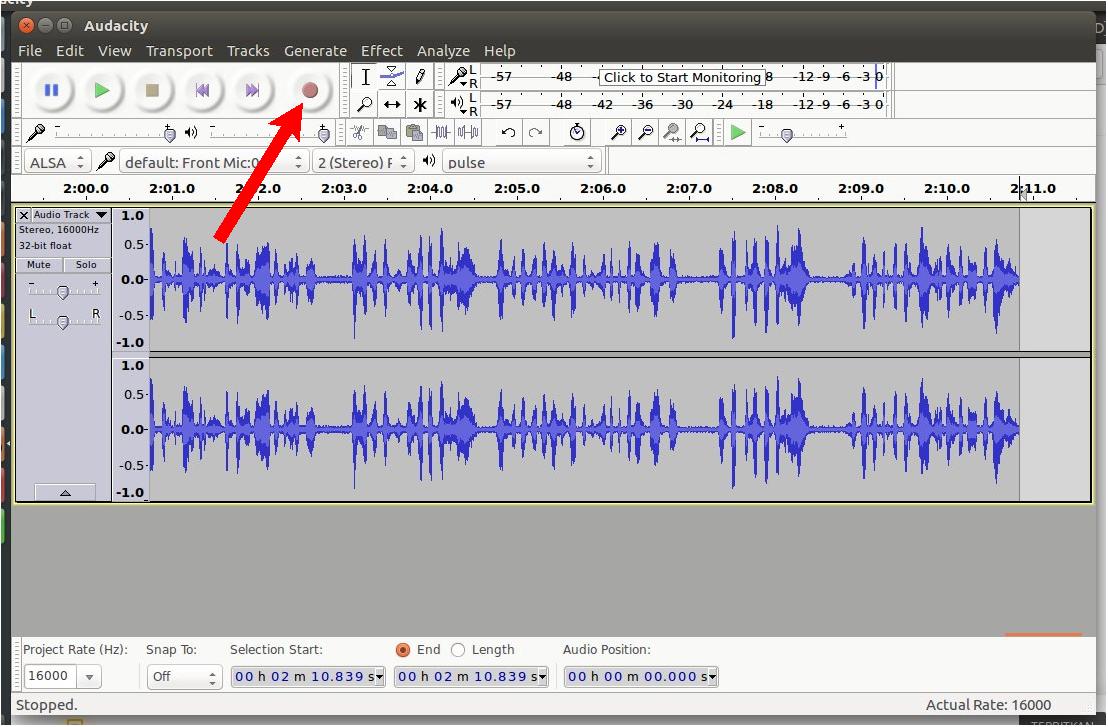This screenshot has height=727, width=1108.
Task: Click the Record button
Action: tap(310, 90)
